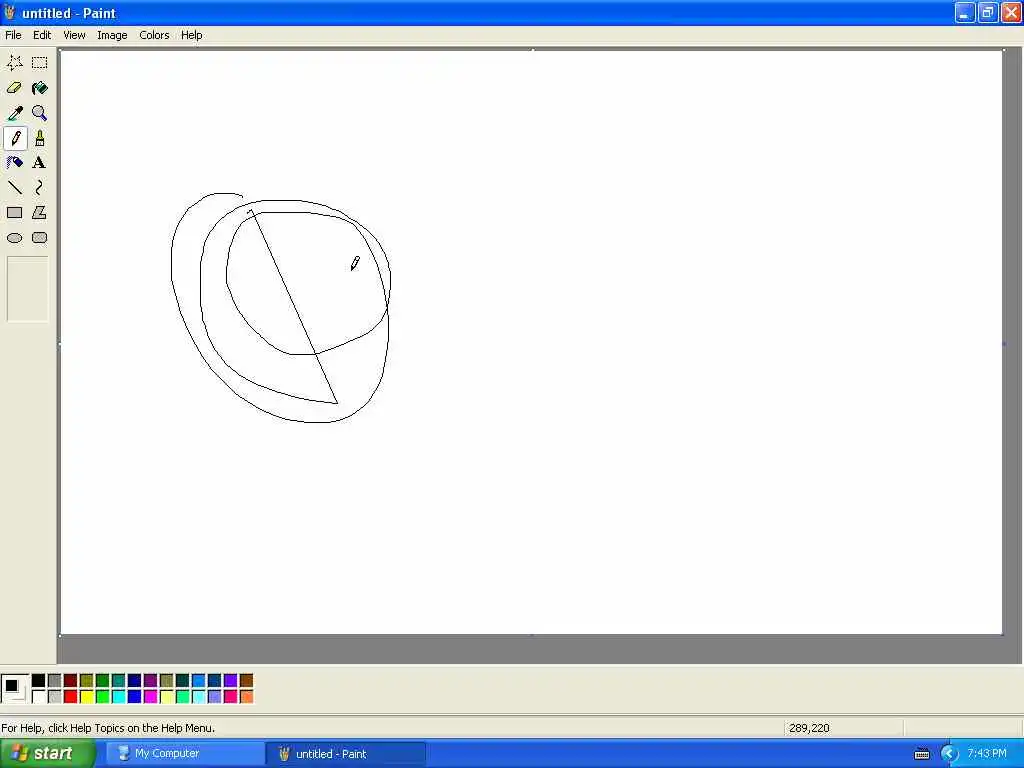This screenshot has height=768, width=1024.
Task: Select the Curve tool
Action: 39,188
